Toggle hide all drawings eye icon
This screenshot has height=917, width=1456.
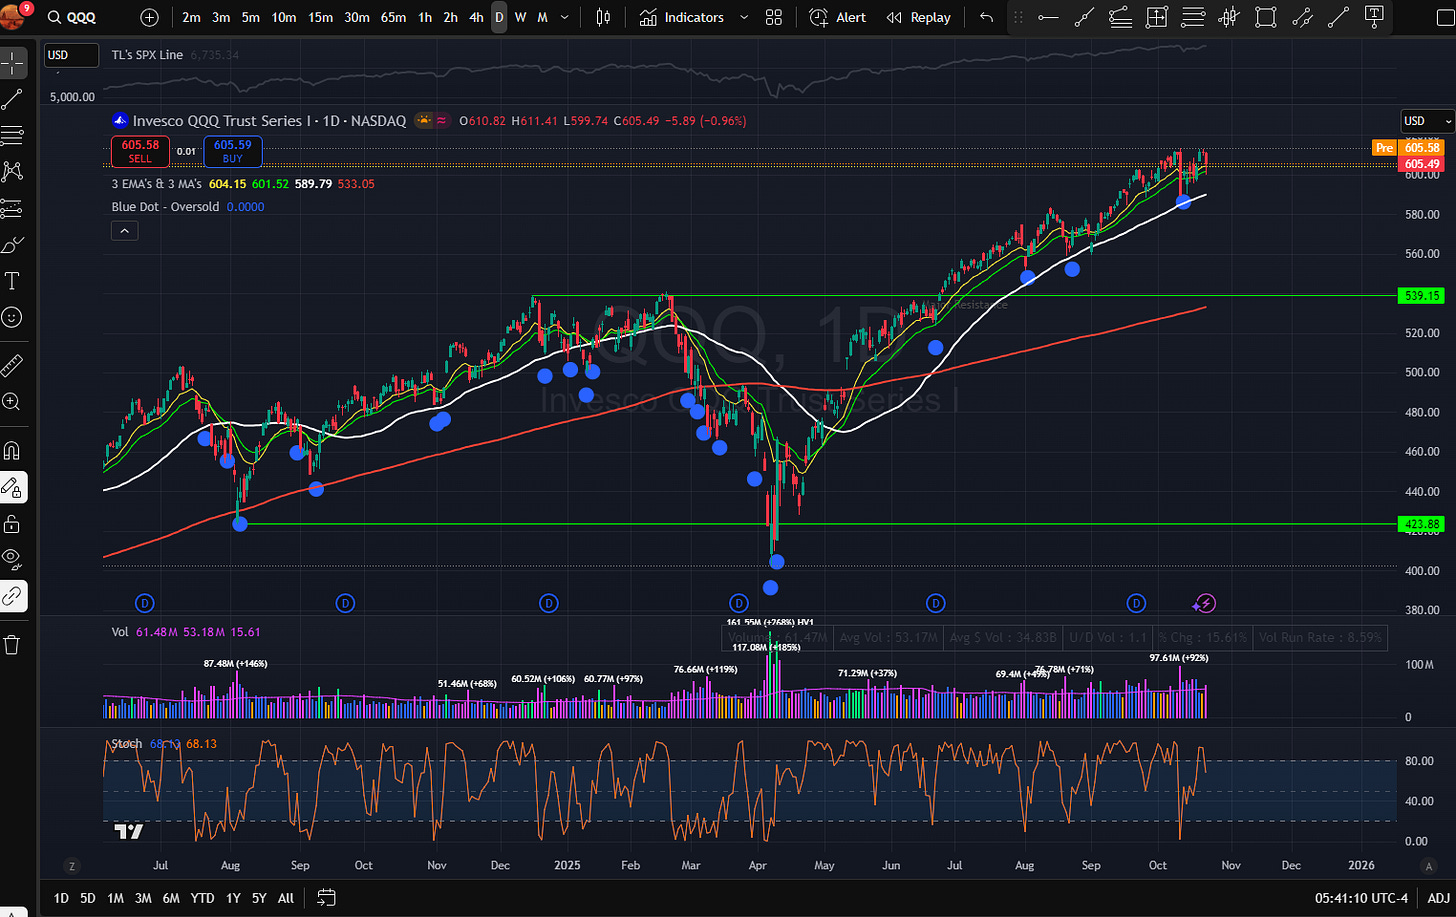(13, 559)
